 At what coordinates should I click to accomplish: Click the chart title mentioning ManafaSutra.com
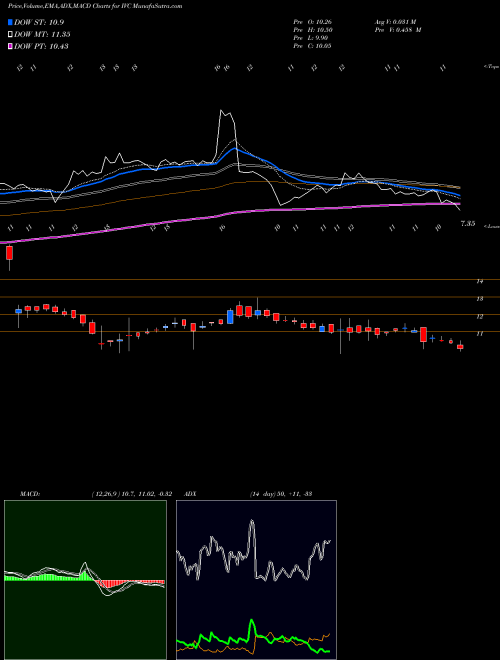coord(95,7)
